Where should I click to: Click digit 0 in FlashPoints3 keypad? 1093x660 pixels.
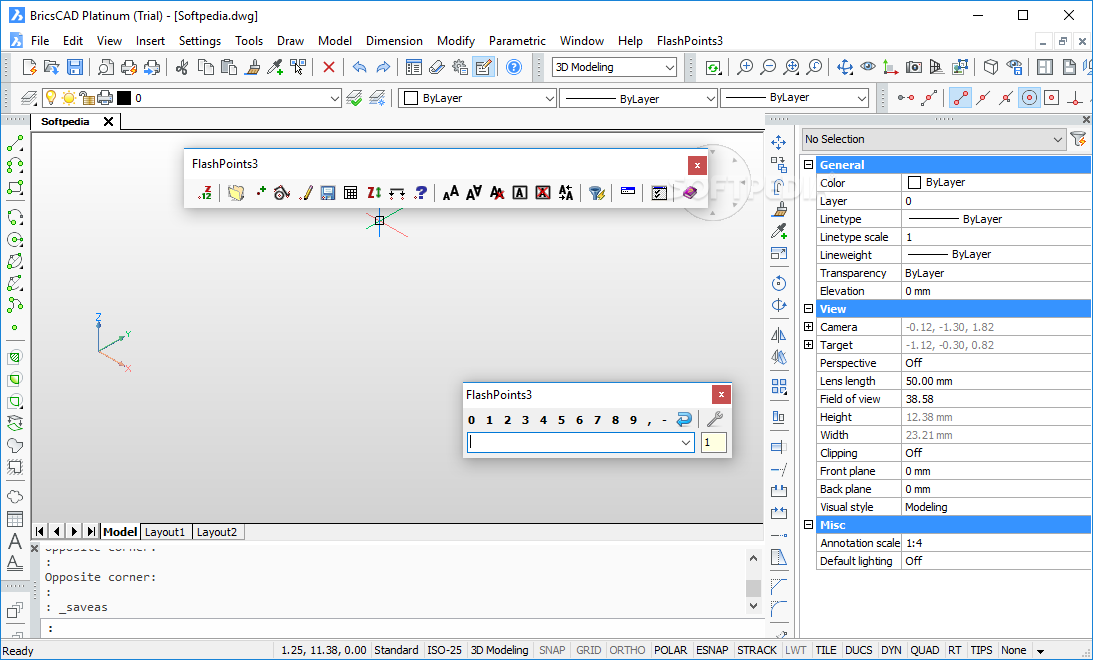point(471,420)
